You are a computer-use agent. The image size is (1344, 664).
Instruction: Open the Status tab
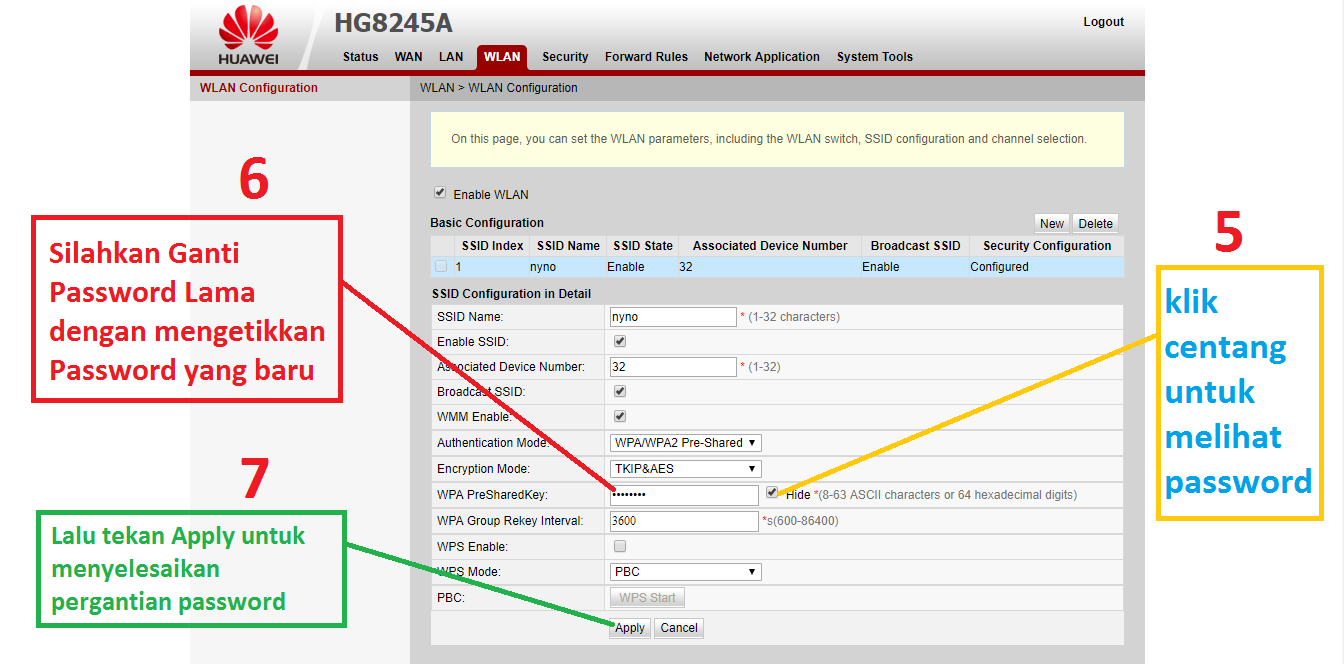click(x=360, y=57)
